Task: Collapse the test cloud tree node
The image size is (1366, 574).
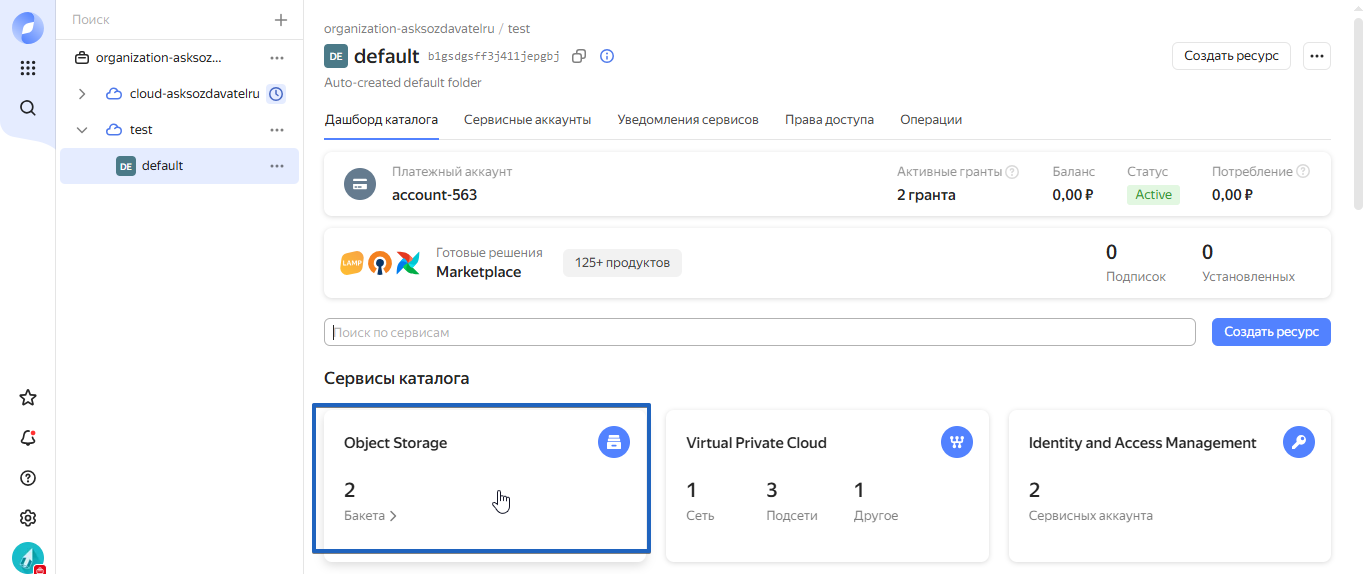Action: (82, 130)
